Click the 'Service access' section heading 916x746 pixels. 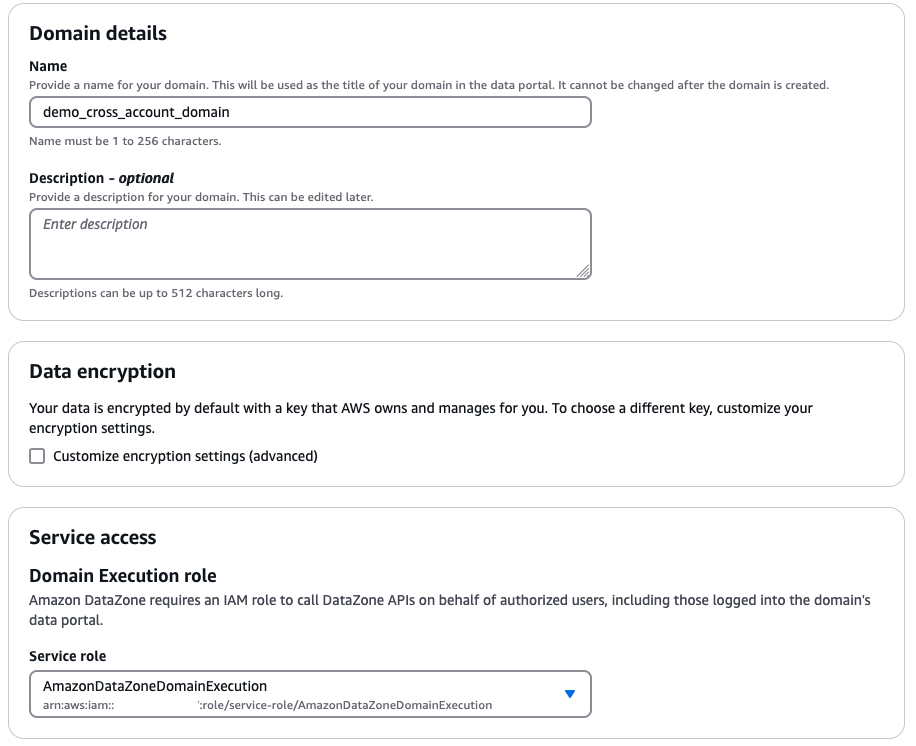coord(93,537)
